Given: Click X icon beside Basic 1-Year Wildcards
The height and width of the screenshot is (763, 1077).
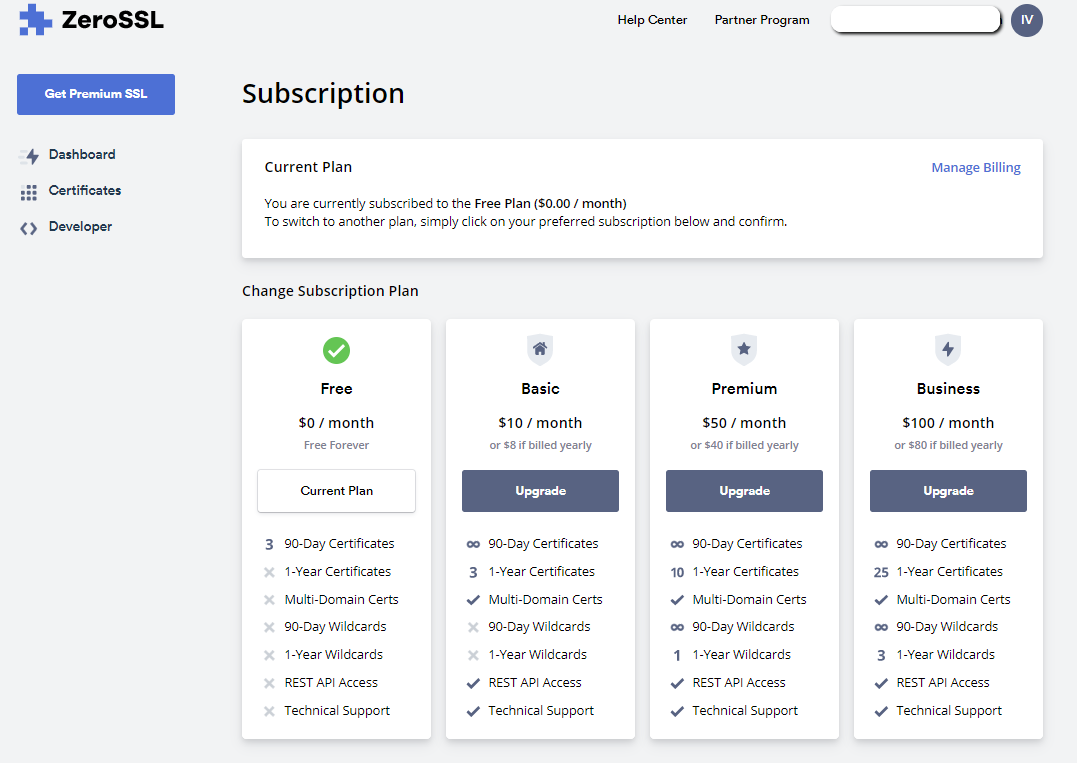Looking at the screenshot, I should pyautogui.click(x=473, y=655).
